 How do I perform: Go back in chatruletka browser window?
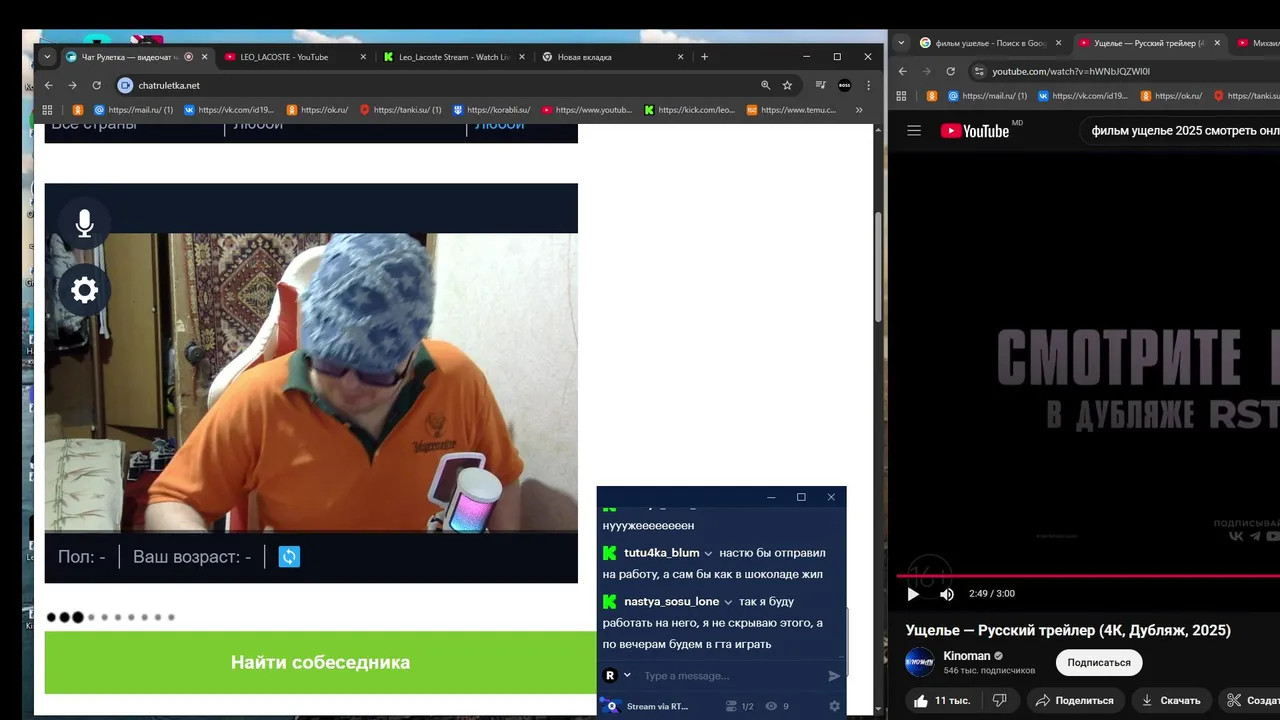pos(48,85)
